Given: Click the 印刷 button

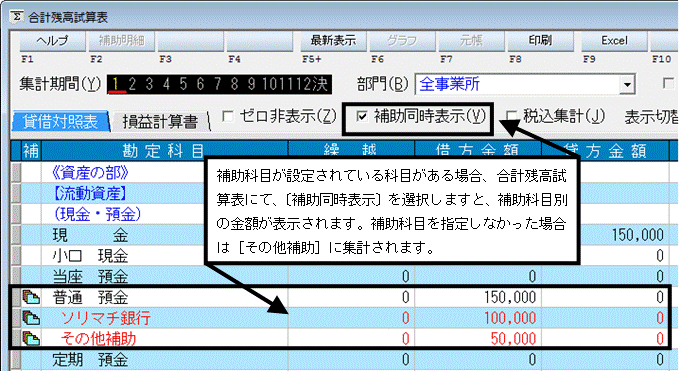Looking at the screenshot, I should coord(540,41).
